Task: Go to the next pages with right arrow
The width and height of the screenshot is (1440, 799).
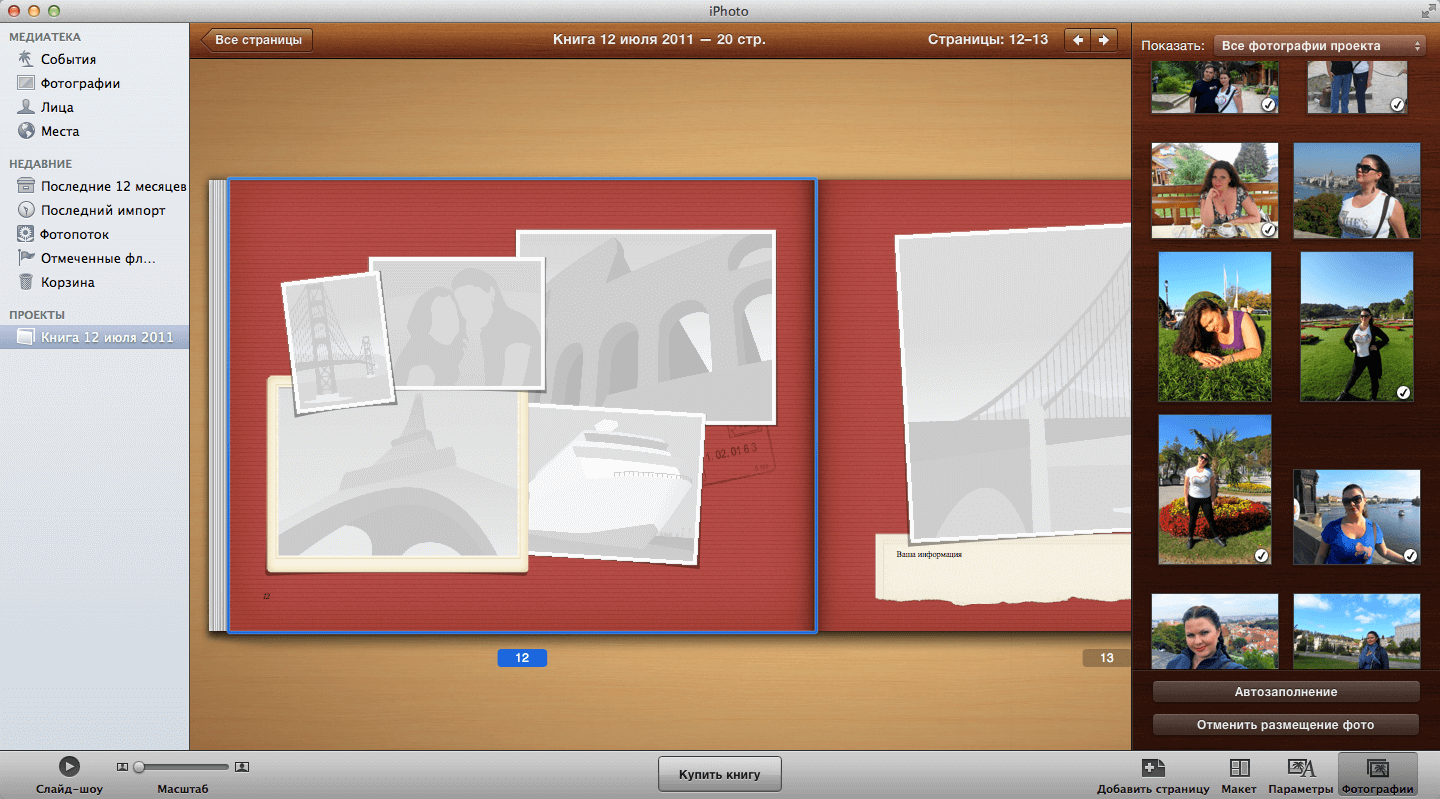Action: (x=1103, y=40)
